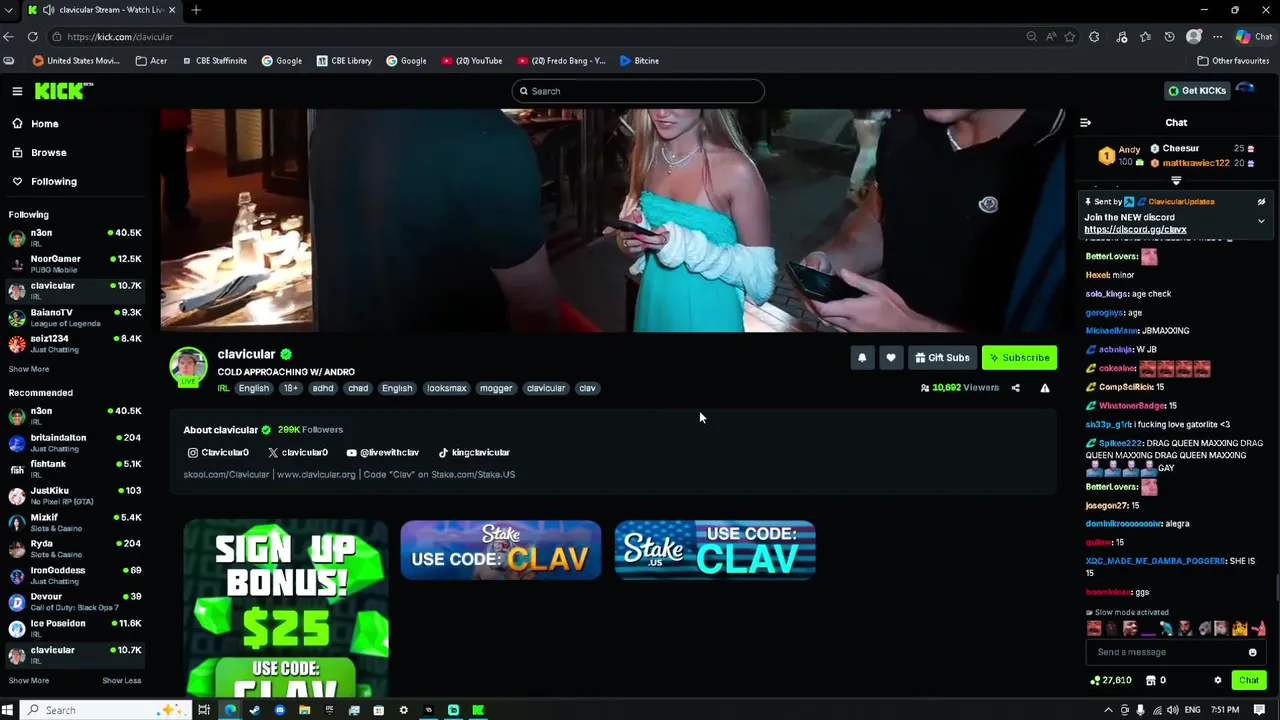The height and width of the screenshot is (720, 1280).
Task: Go to Browse in sidebar
Action: (x=48, y=153)
